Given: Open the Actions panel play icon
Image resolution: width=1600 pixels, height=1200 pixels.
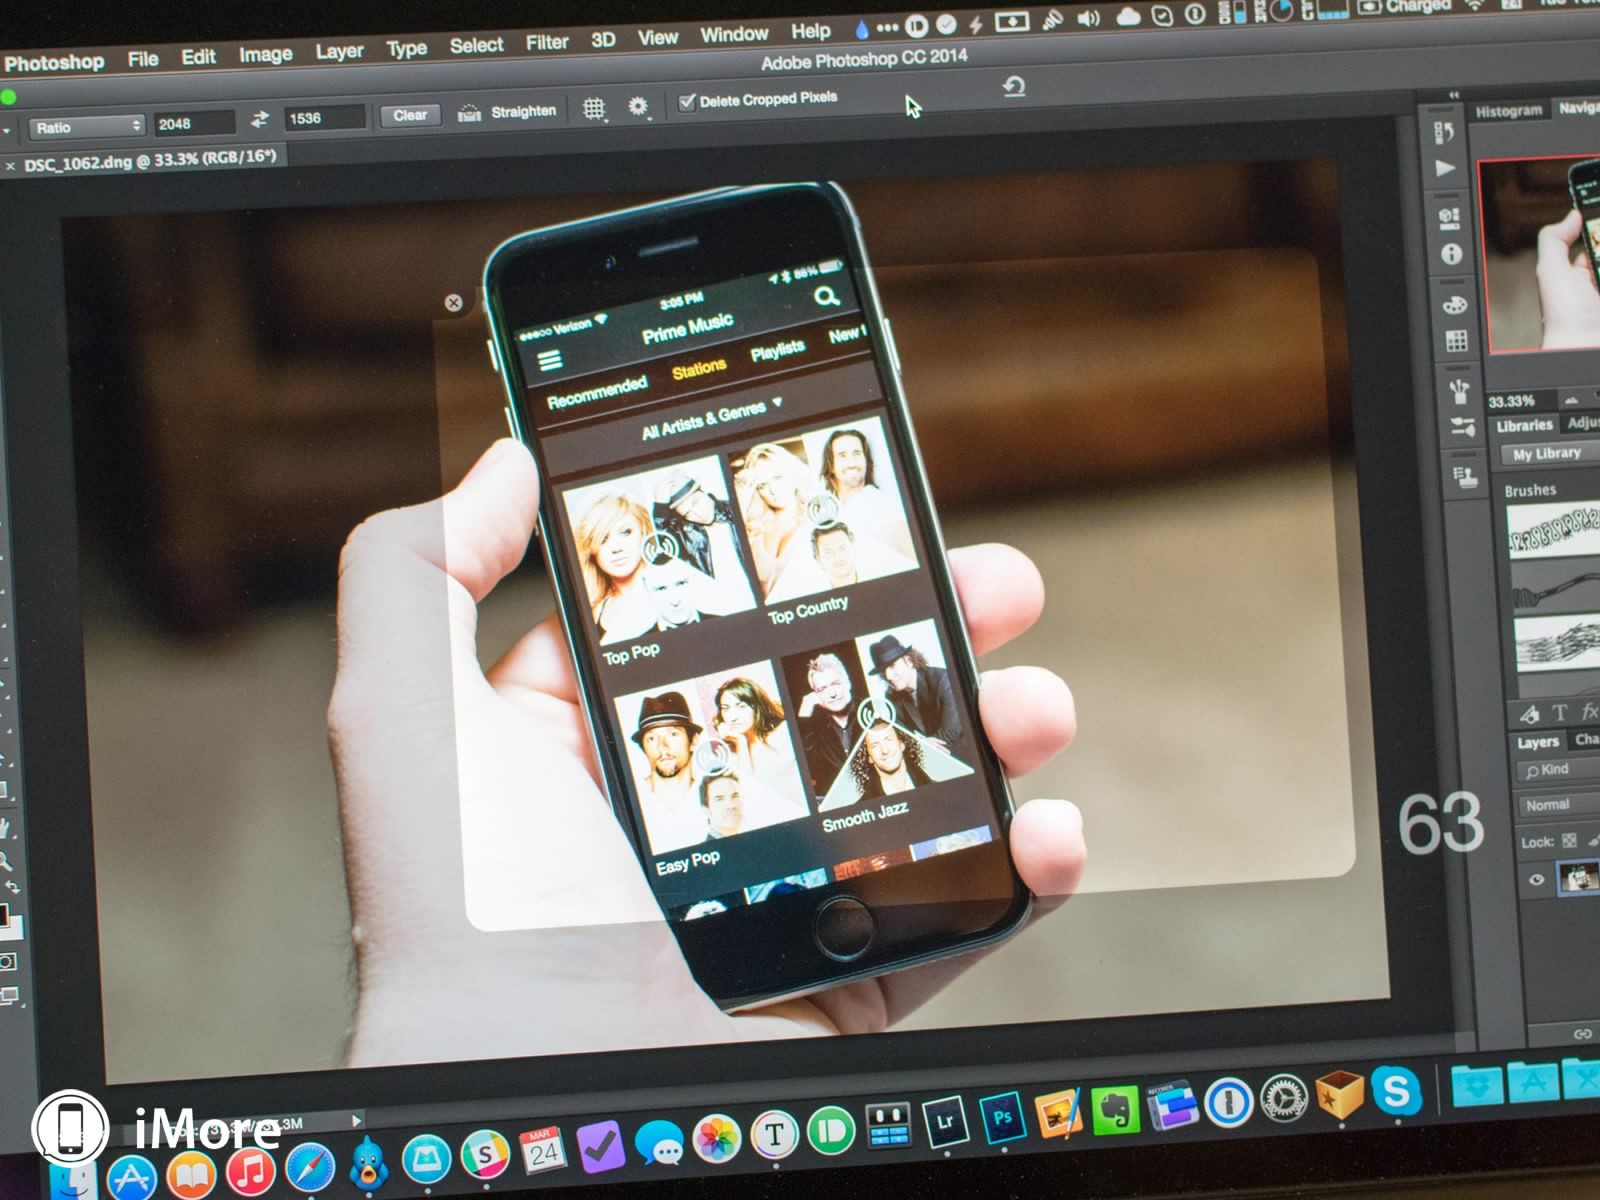Looking at the screenshot, I should tap(1446, 169).
